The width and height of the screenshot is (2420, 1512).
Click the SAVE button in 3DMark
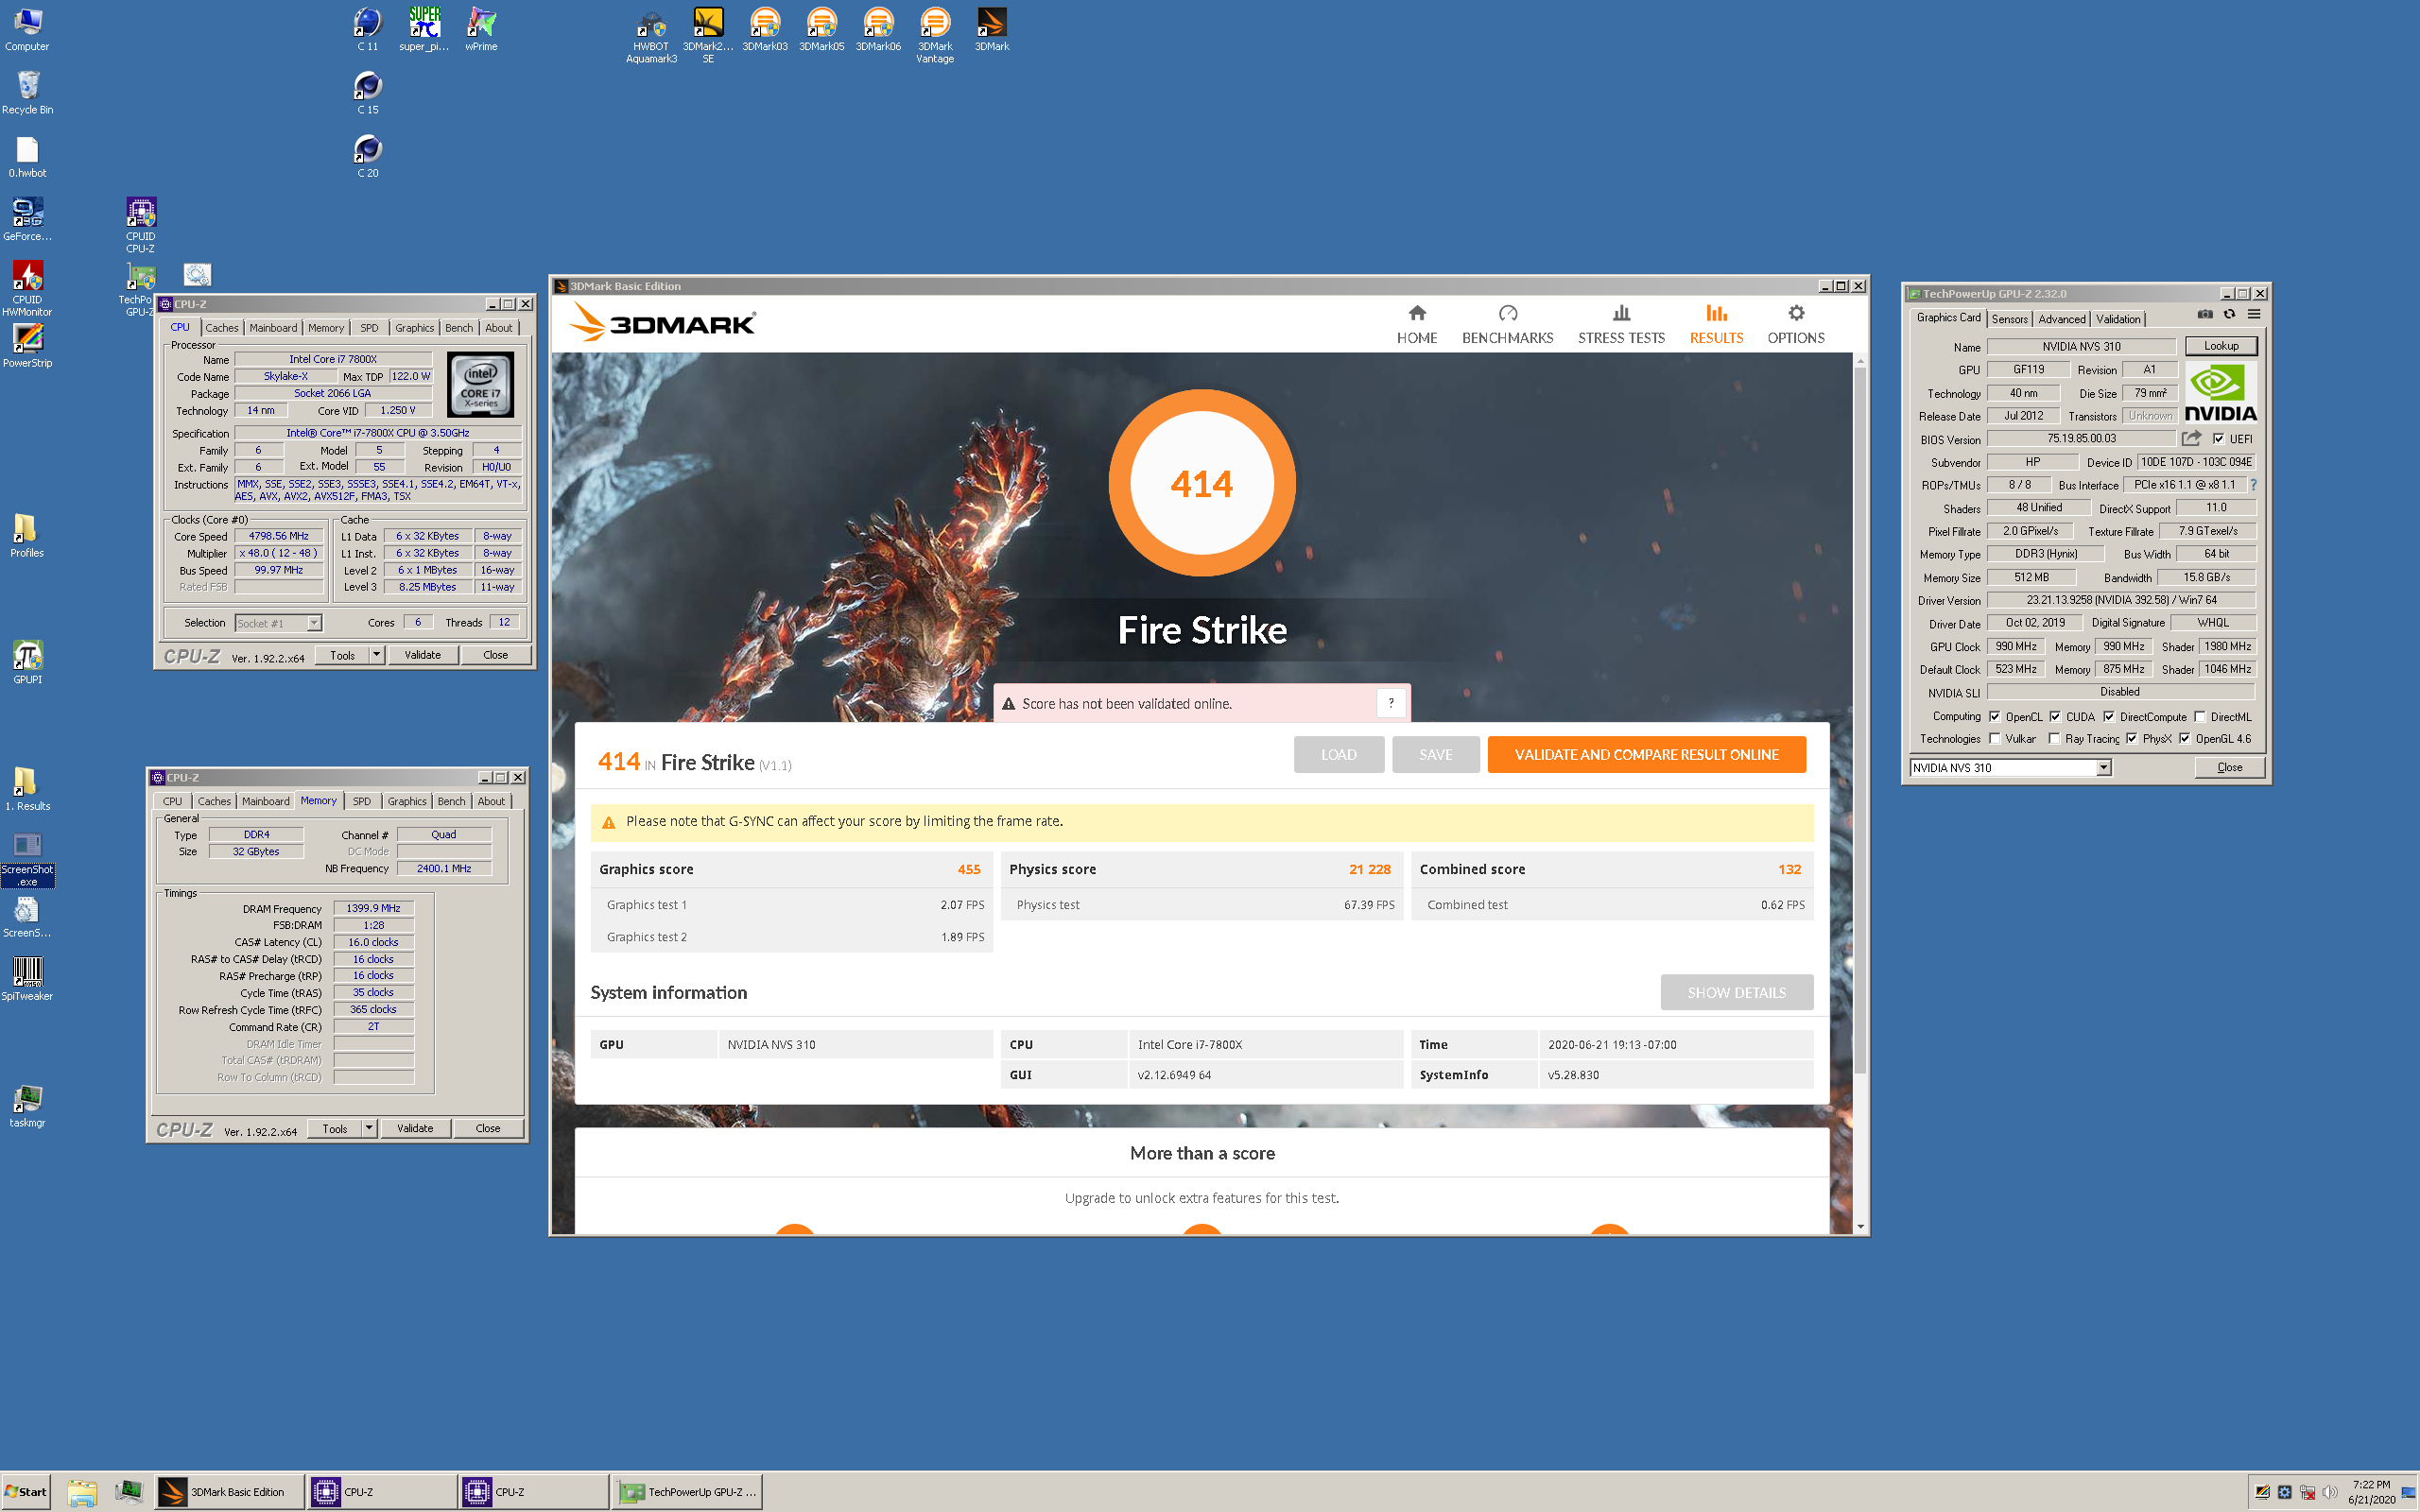(1435, 754)
